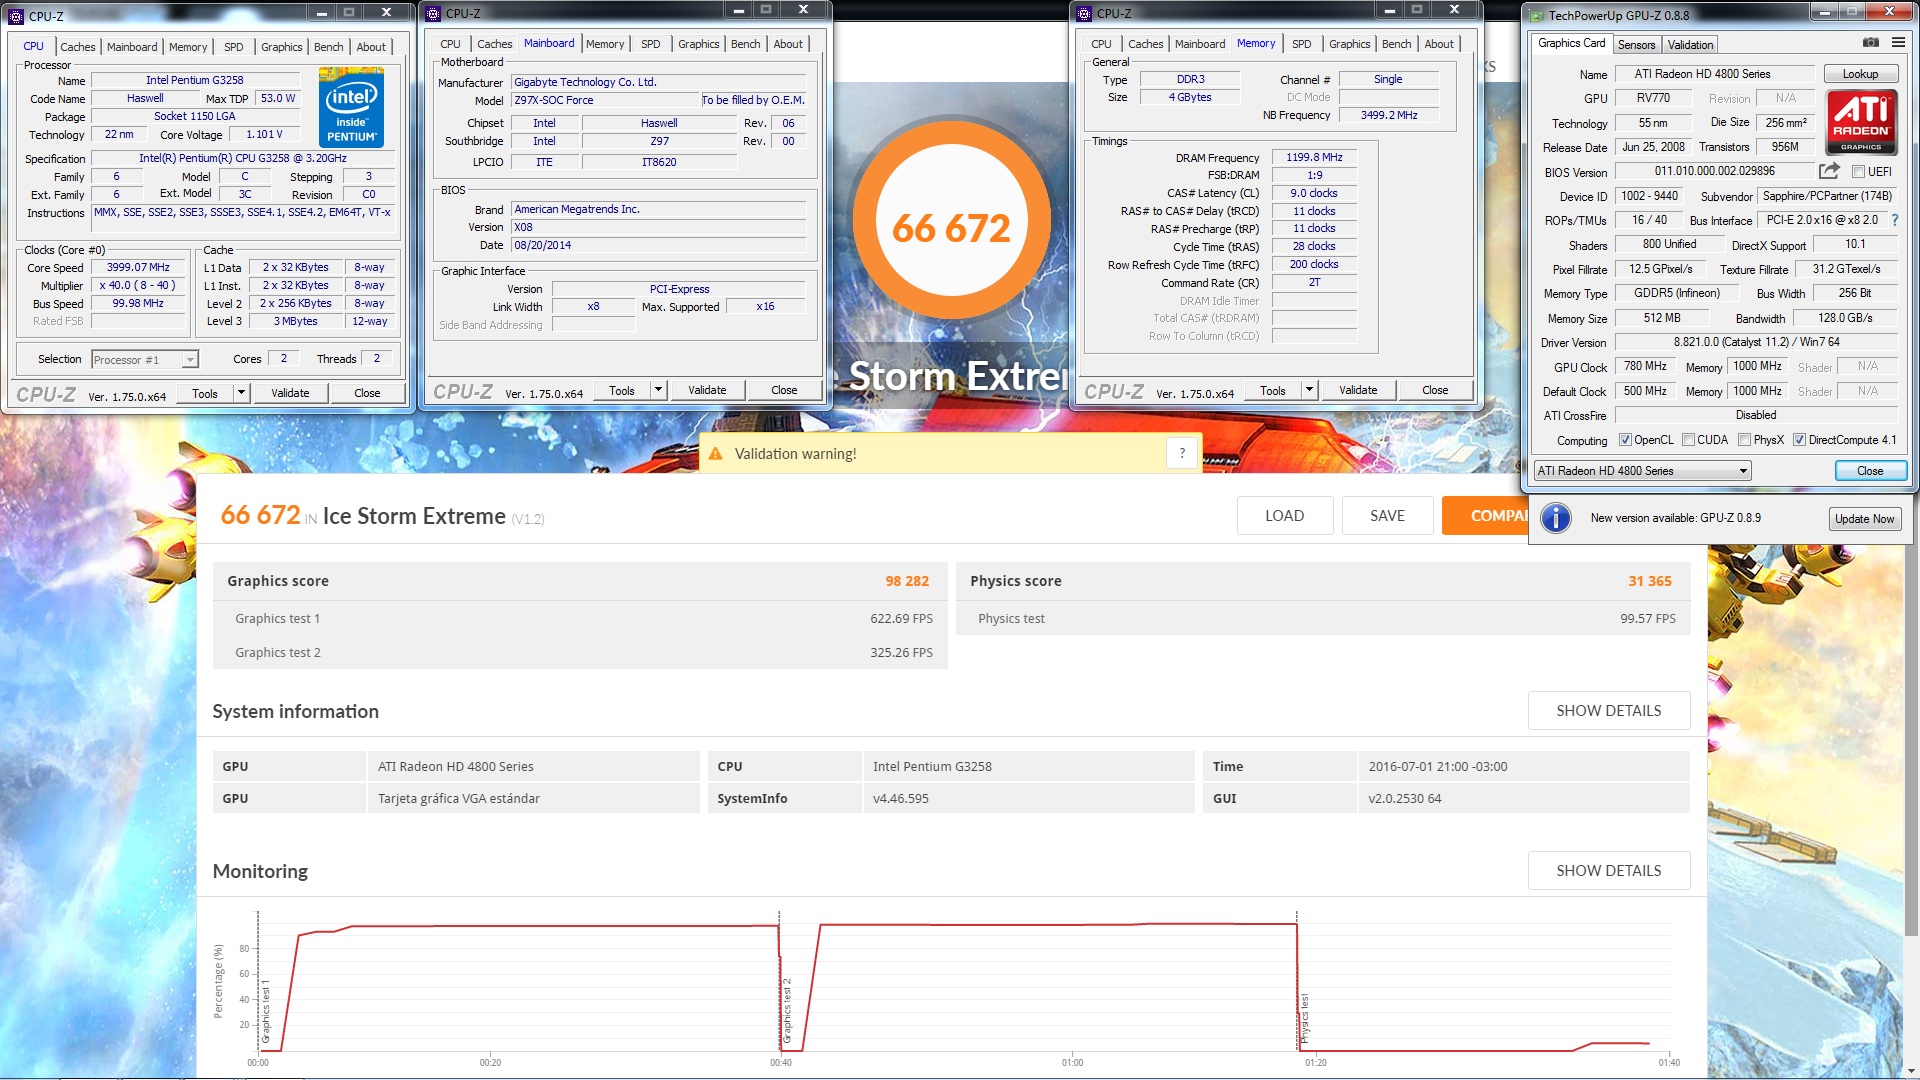The width and height of the screenshot is (1920, 1080).
Task: Open the GPU-Z hamburger menu icon
Action: click(x=1898, y=43)
